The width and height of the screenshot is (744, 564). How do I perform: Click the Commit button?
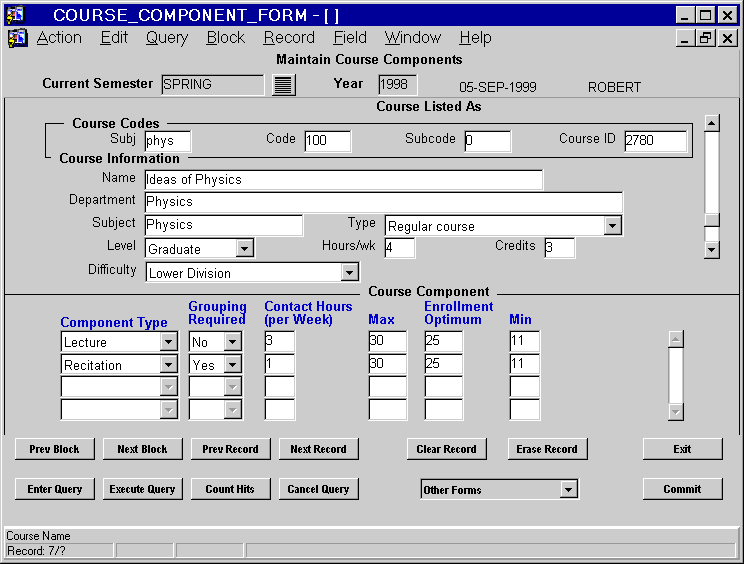tap(682, 489)
